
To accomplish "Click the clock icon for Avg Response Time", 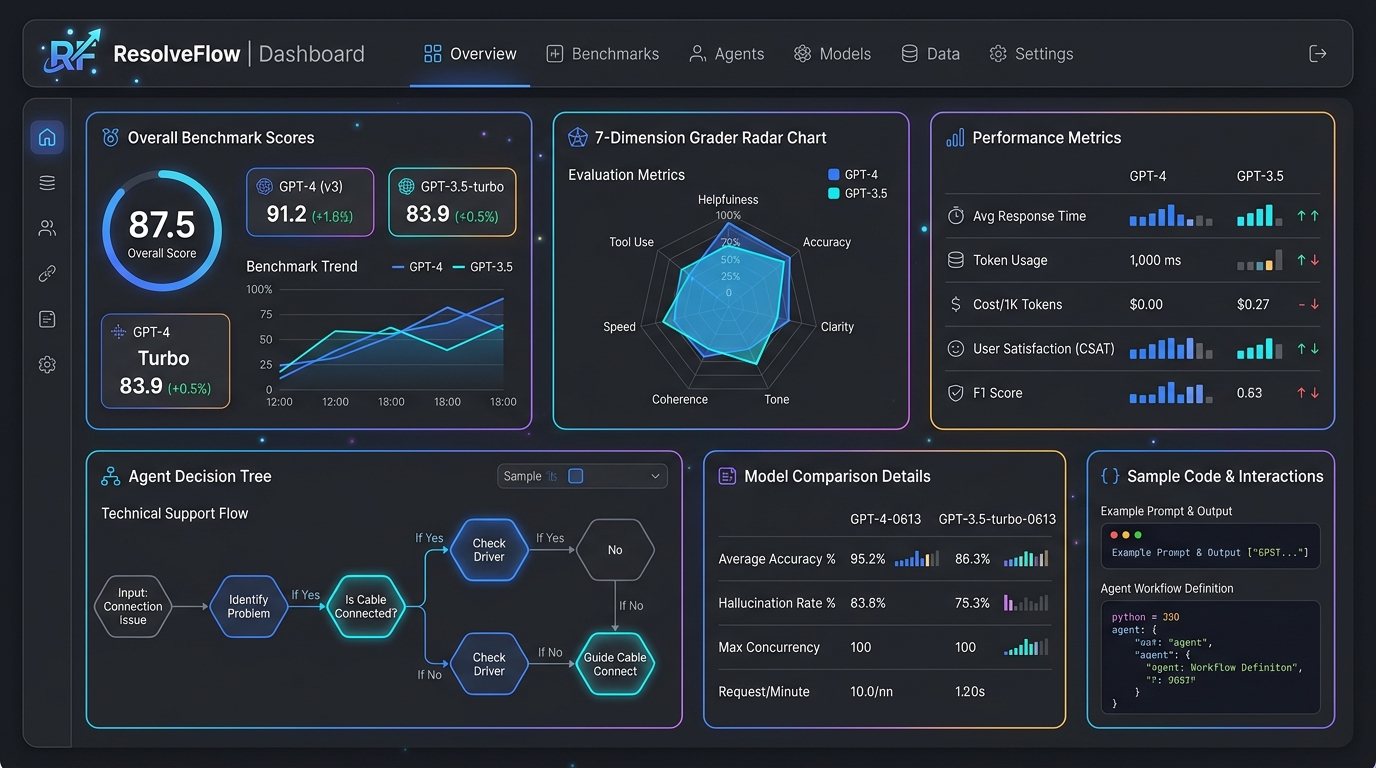I will pyautogui.click(x=955, y=216).
